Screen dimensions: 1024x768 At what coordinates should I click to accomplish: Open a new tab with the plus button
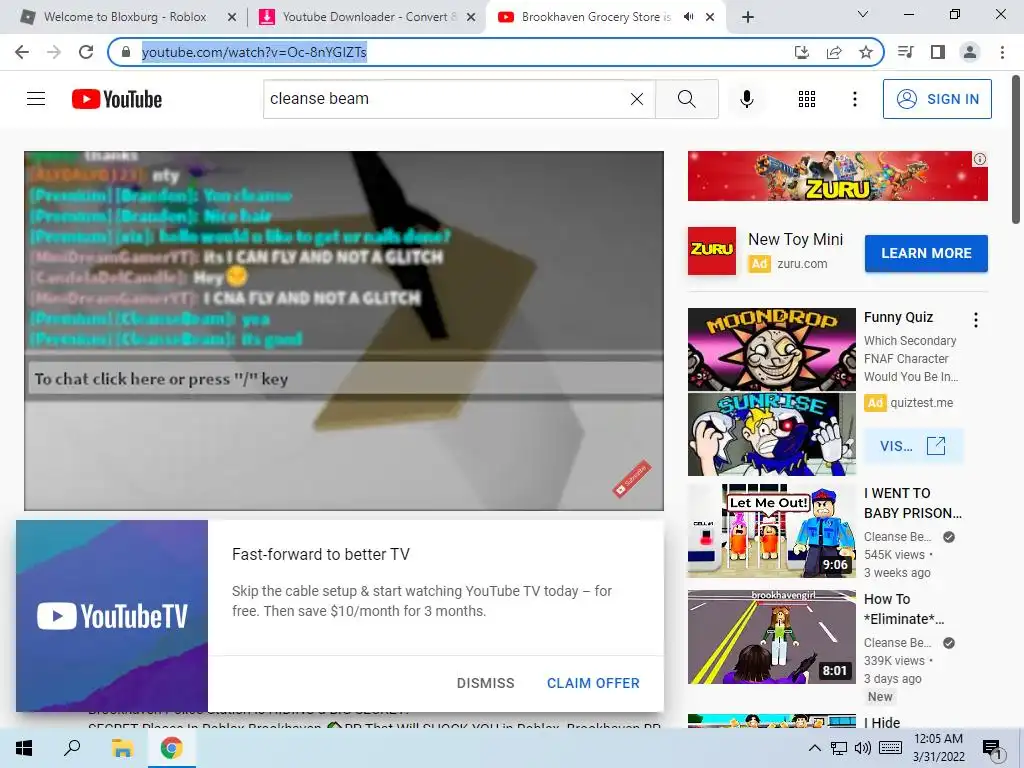click(x=748, y=18)
